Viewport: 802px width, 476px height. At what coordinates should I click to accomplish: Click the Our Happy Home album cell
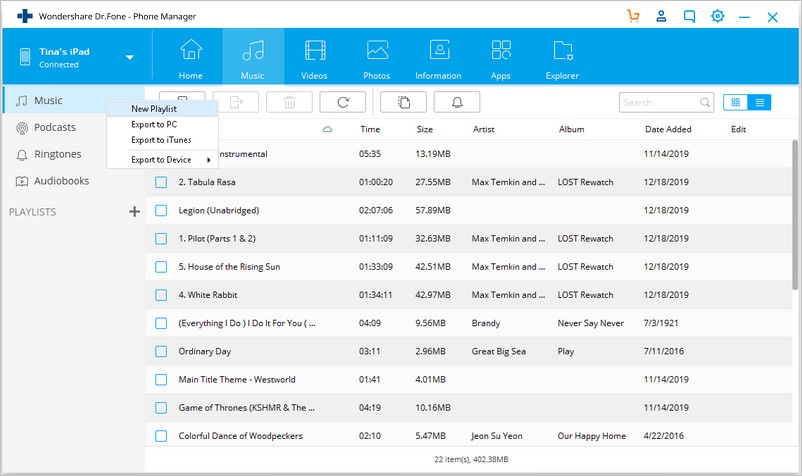coord(592,436)
